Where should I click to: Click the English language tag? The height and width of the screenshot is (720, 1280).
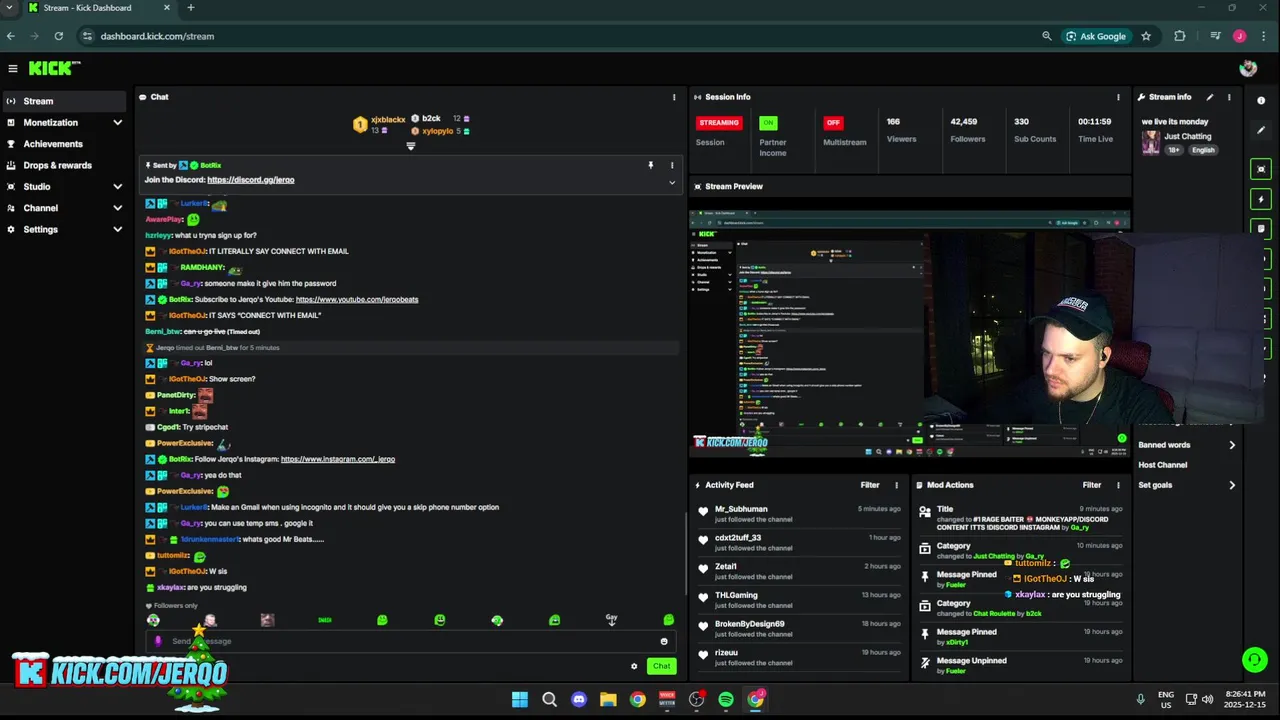point(1203,150)
